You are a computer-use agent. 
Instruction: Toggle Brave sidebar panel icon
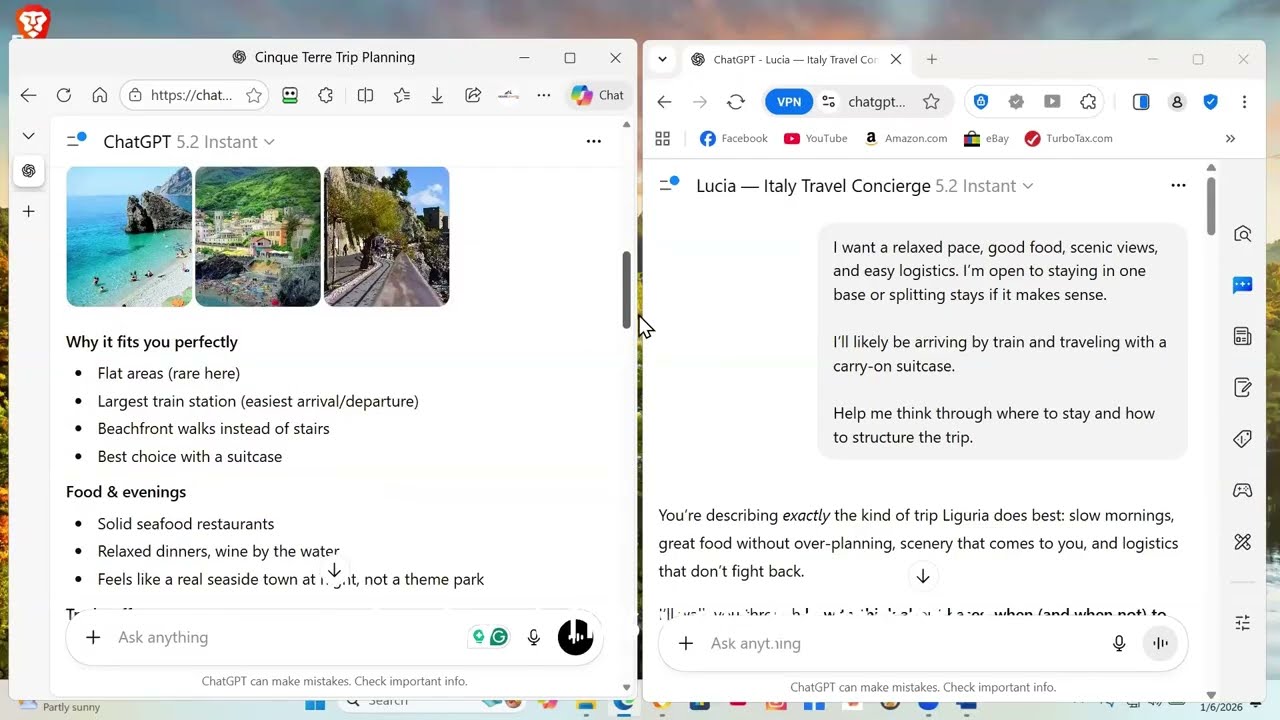click(1141, 102)
